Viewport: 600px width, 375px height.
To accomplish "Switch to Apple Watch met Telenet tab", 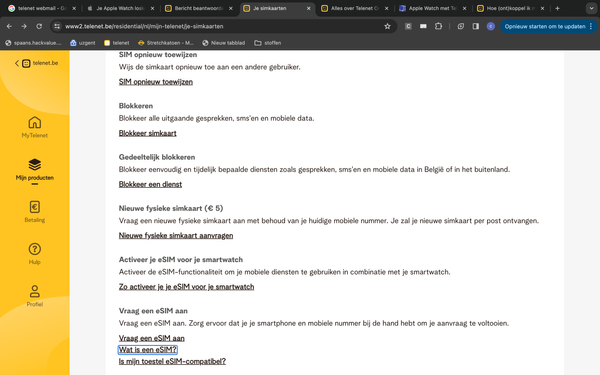I will click(x=433, y=8).
